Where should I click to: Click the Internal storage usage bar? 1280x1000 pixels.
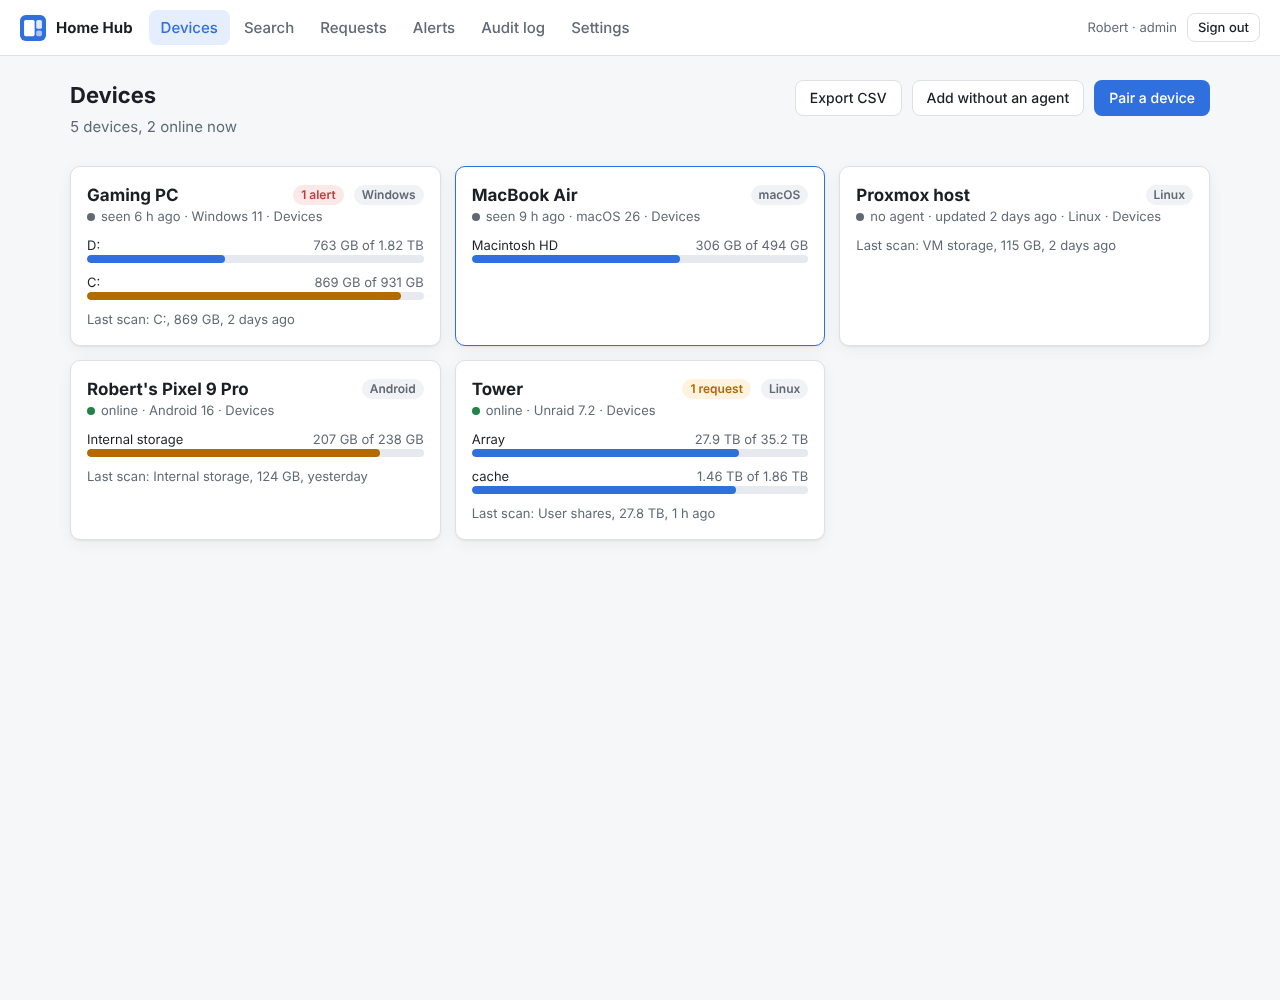255,453
